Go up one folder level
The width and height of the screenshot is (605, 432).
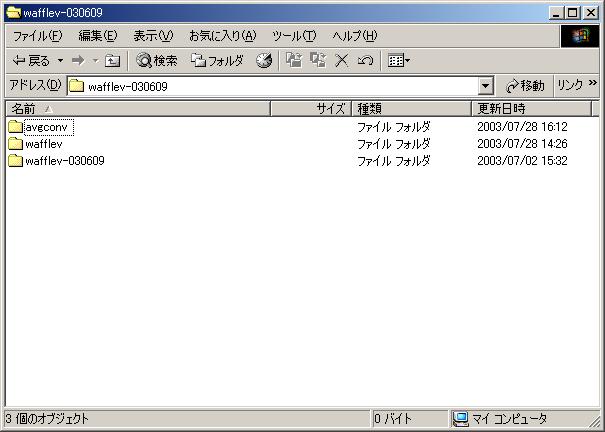(112, 61)
